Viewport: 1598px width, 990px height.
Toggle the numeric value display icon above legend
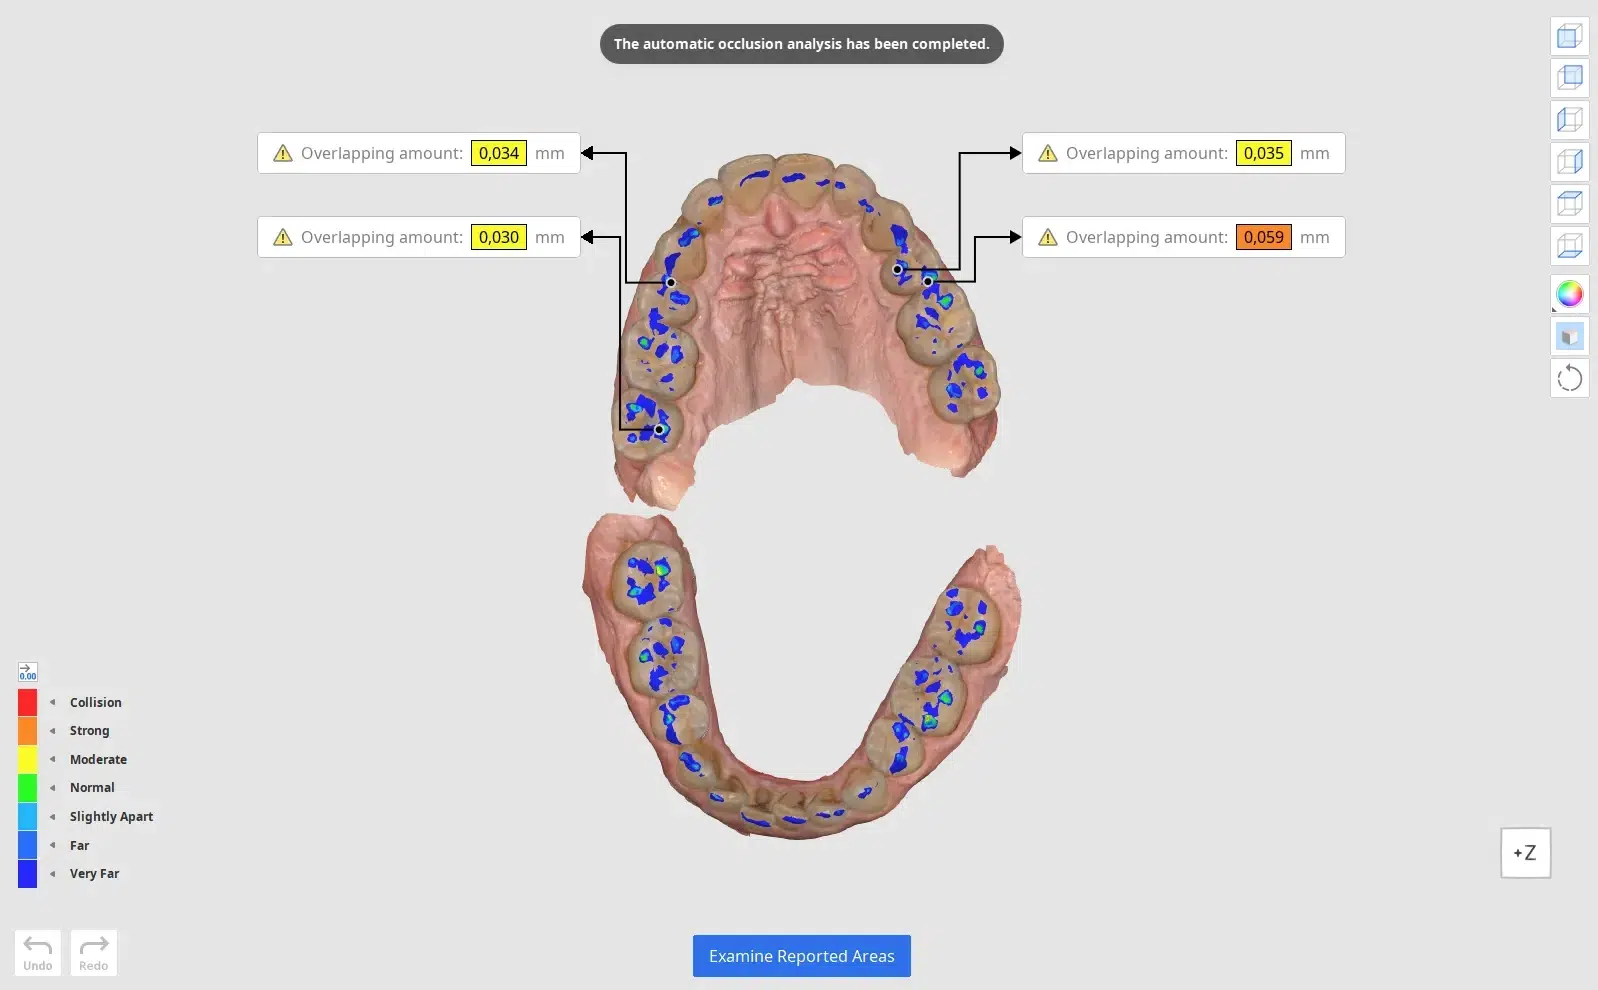tap(28, 672)
